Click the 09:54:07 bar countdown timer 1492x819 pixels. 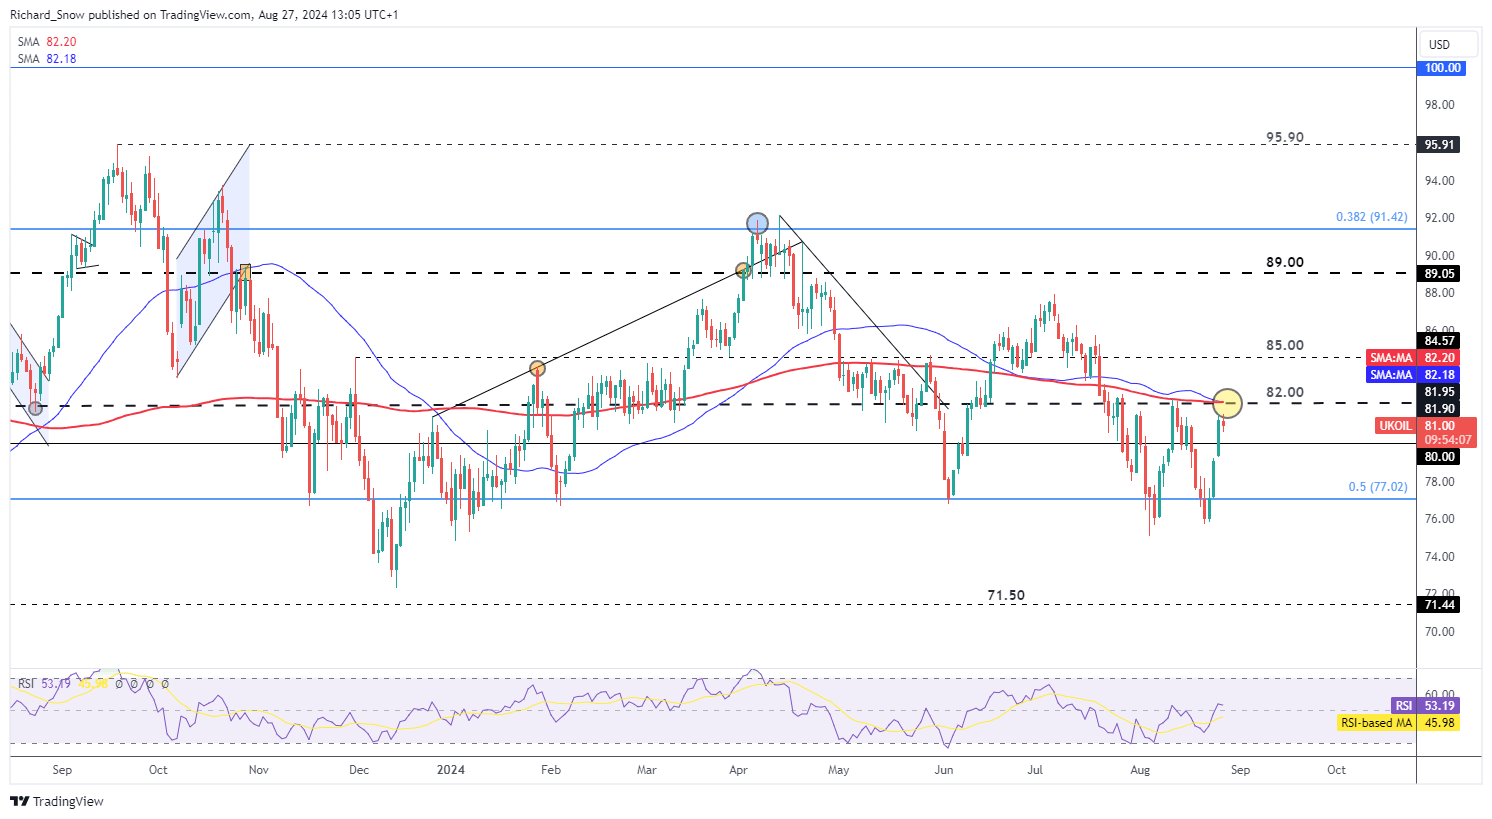pos(1448,440)
